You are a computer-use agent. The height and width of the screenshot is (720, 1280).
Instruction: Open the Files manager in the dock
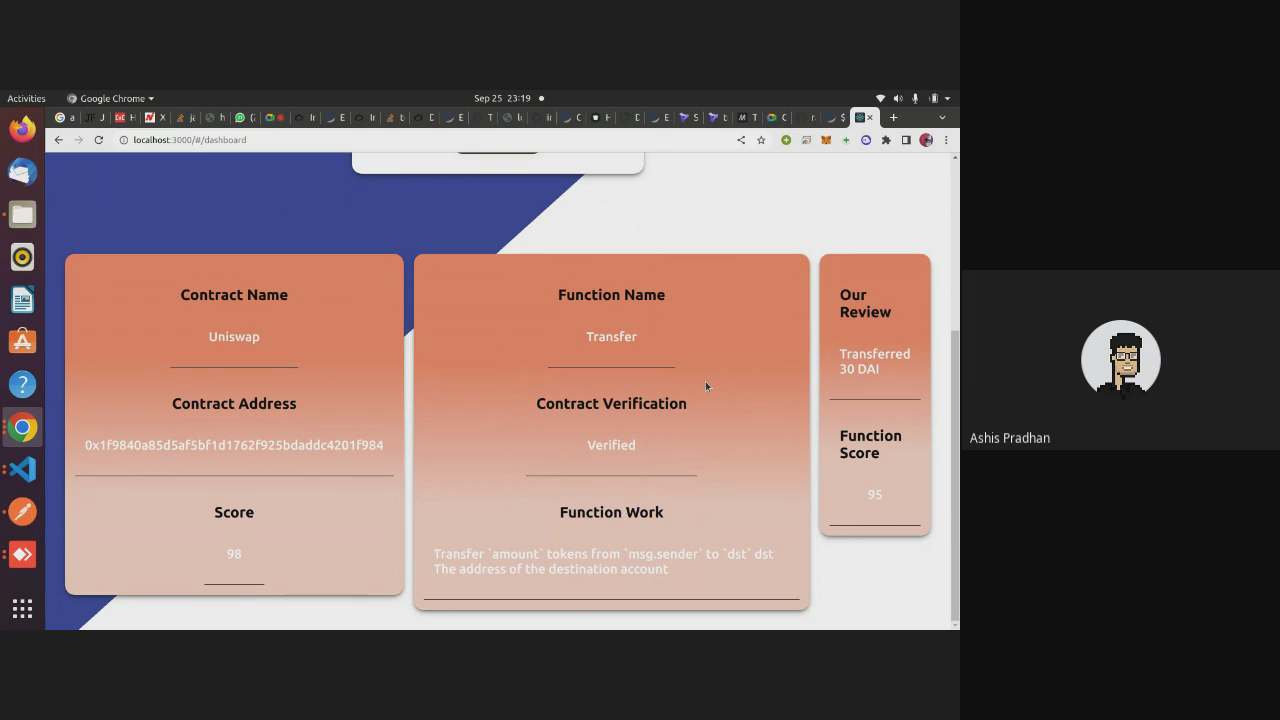pos(22,214)
